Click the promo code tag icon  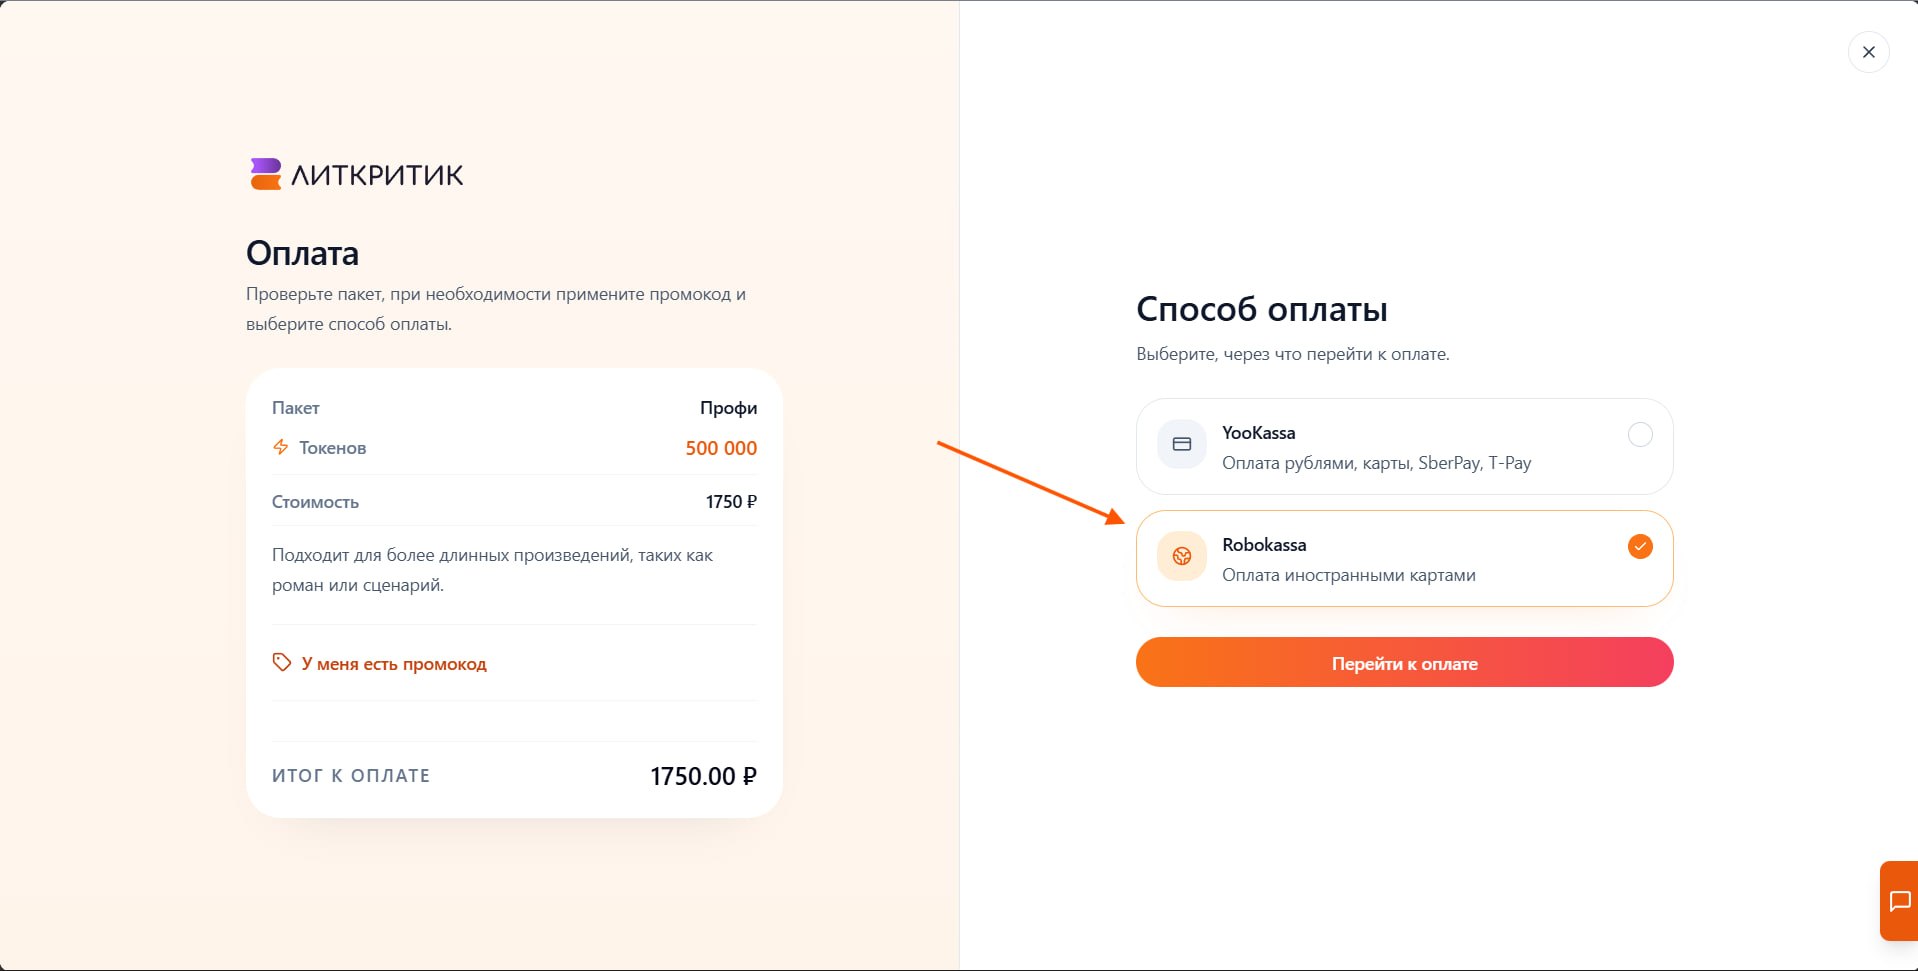point(282,662)
